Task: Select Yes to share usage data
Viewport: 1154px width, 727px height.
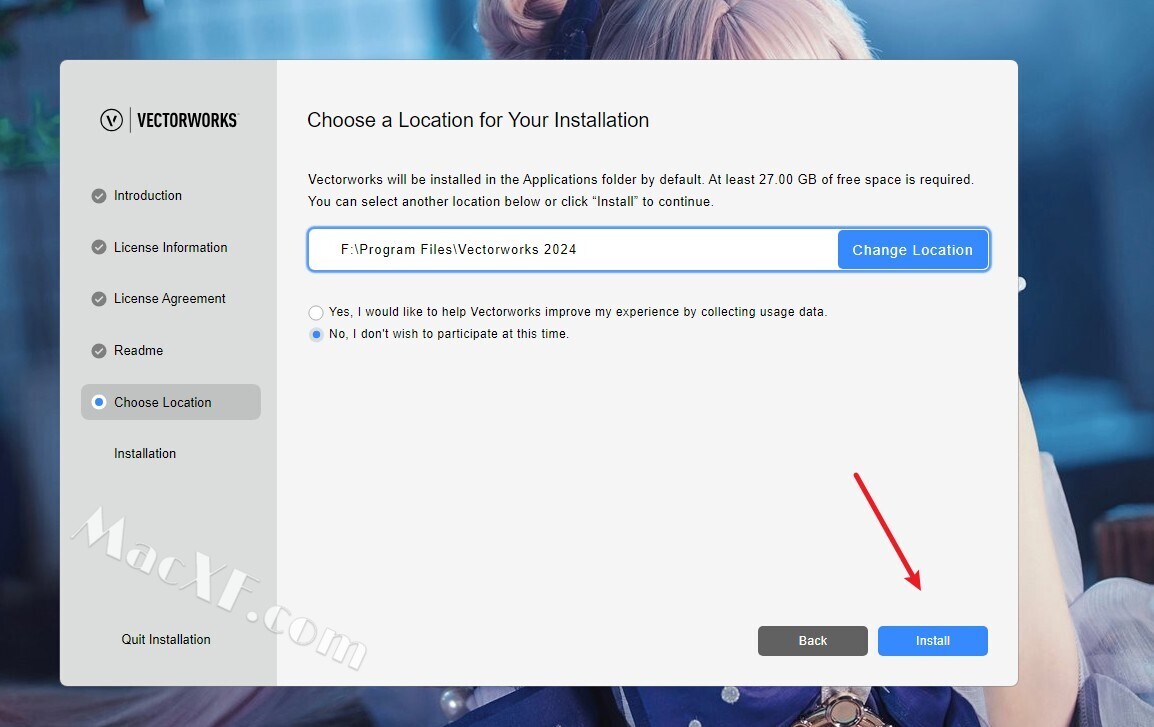Action: pyautogui.click(x=316, y=313)
